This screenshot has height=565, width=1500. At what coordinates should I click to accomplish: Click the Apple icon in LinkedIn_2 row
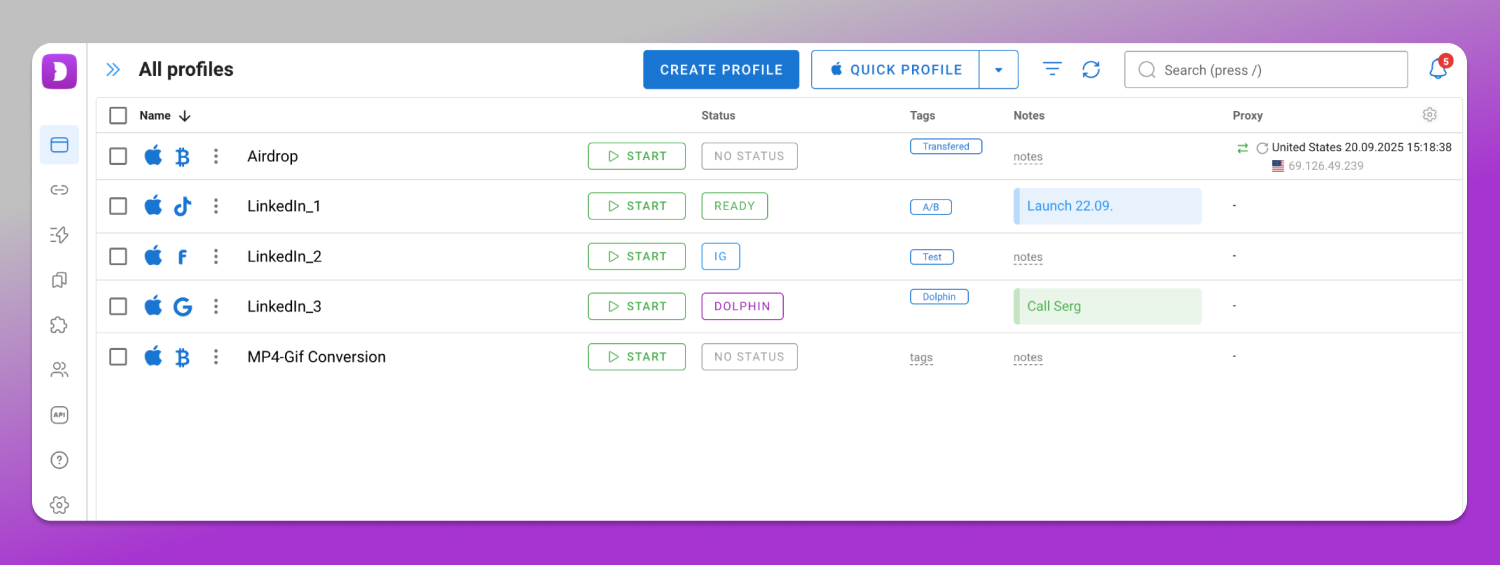[x=153, y=255]
